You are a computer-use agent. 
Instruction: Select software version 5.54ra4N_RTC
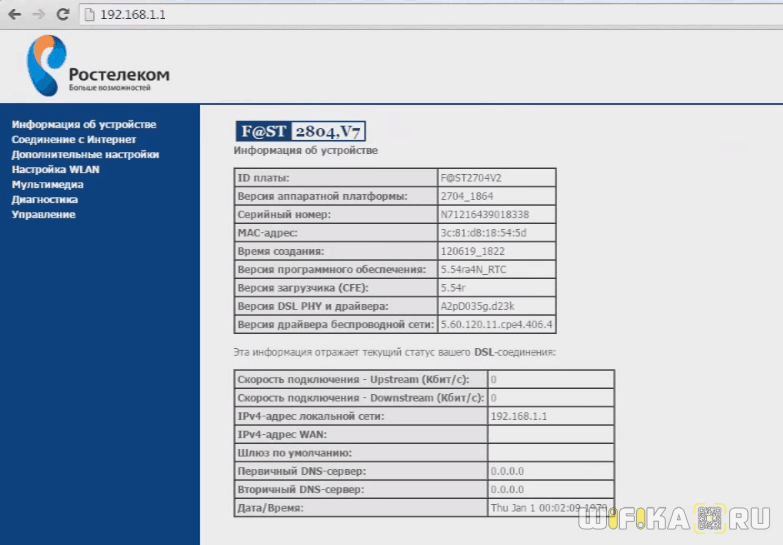pos(473,269)
